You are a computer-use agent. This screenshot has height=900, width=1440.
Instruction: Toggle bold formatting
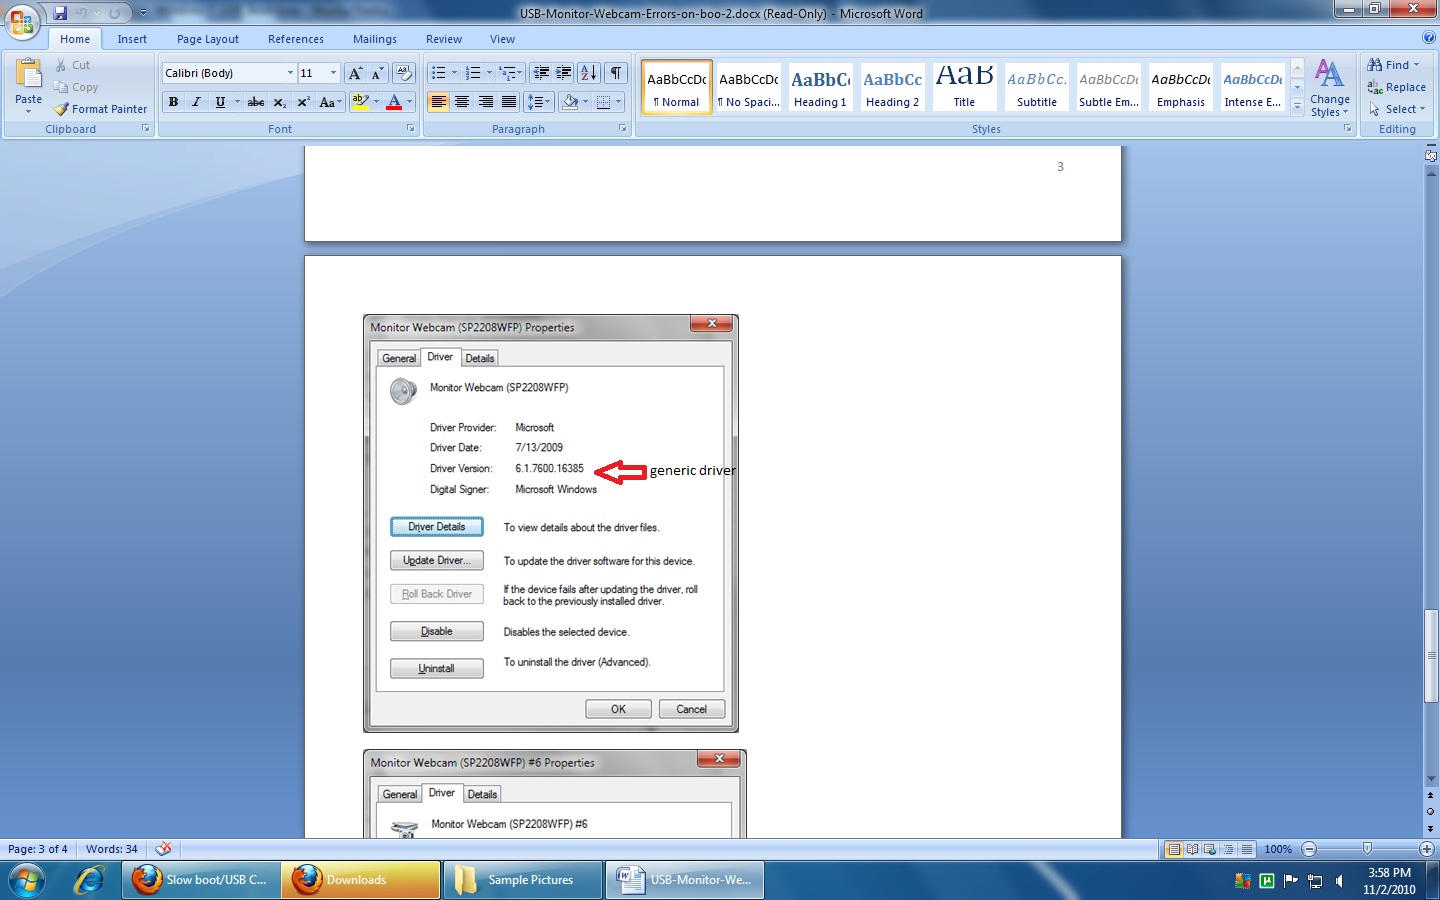tap(173, 102)
